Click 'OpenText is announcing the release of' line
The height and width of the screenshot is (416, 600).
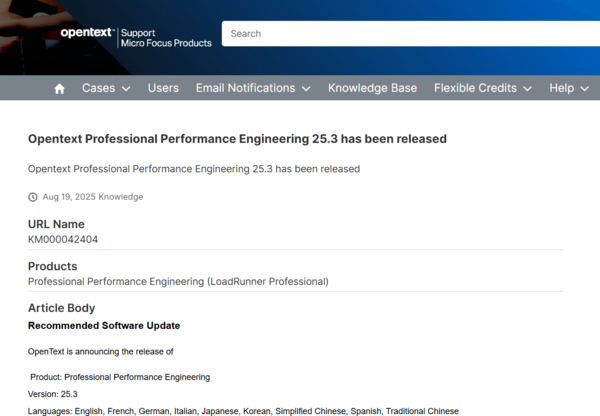click(x=101, y=352)
